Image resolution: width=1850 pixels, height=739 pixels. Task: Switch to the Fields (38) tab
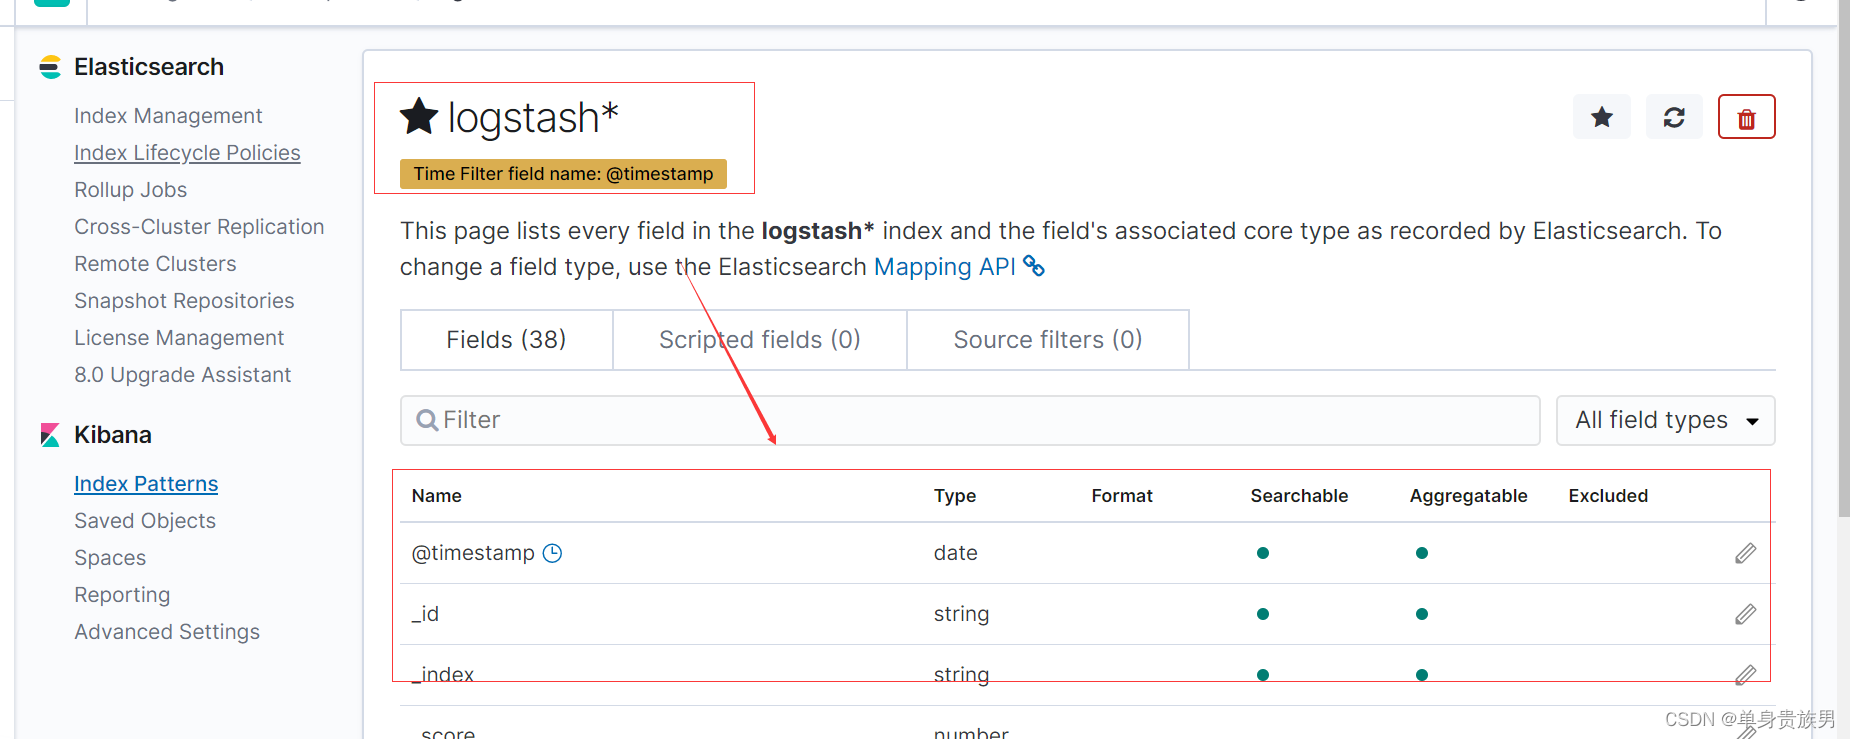[506, 340]
